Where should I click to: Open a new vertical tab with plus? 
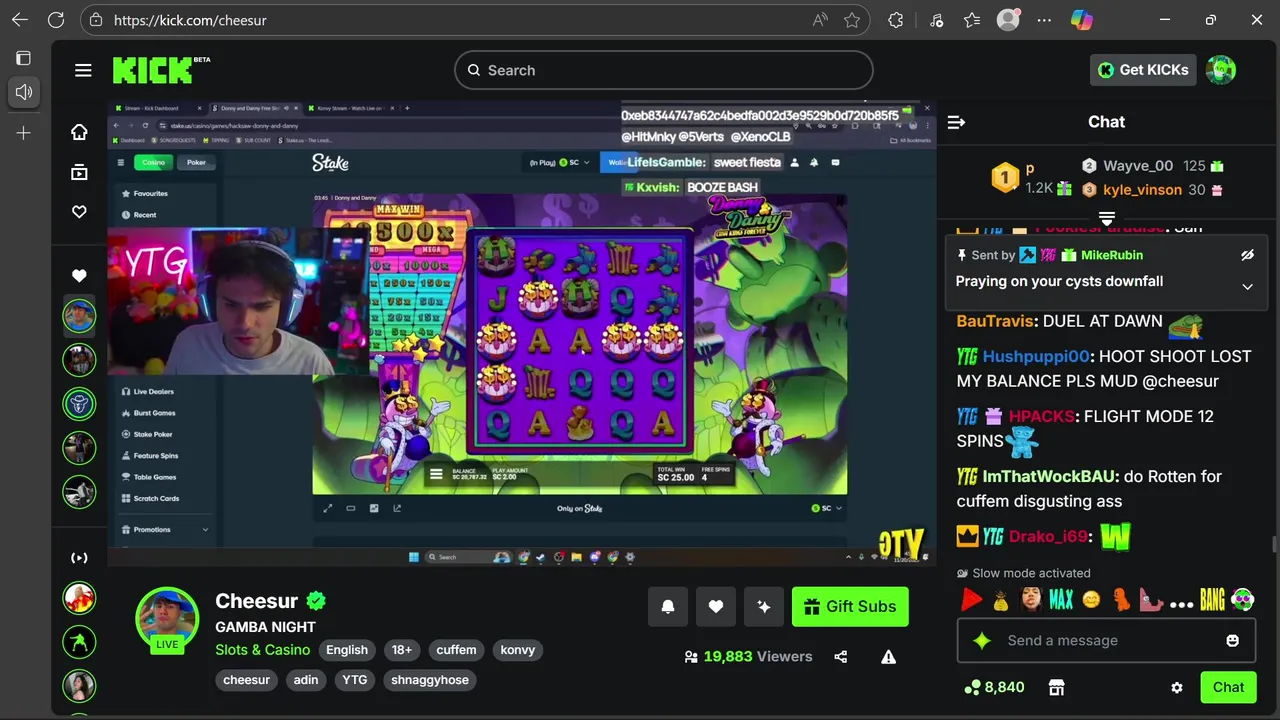coord(23,132)
